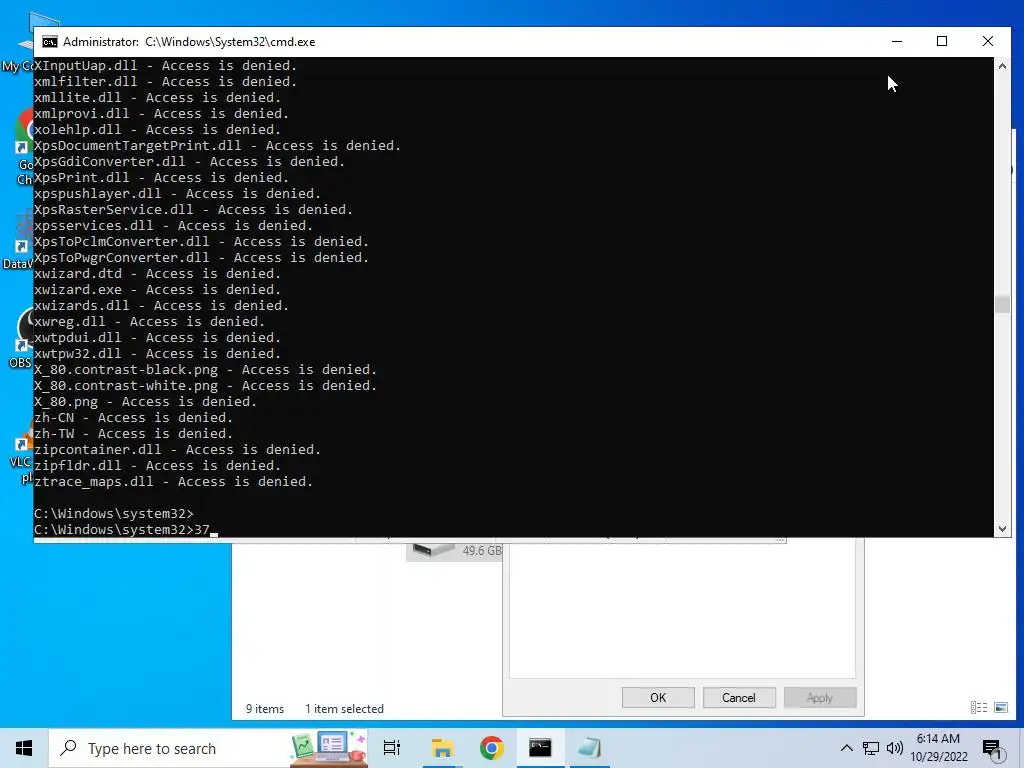This screenshot has height=768, width=1024.
Task: Click '1 item selected' status text
Action: [344, 709]
